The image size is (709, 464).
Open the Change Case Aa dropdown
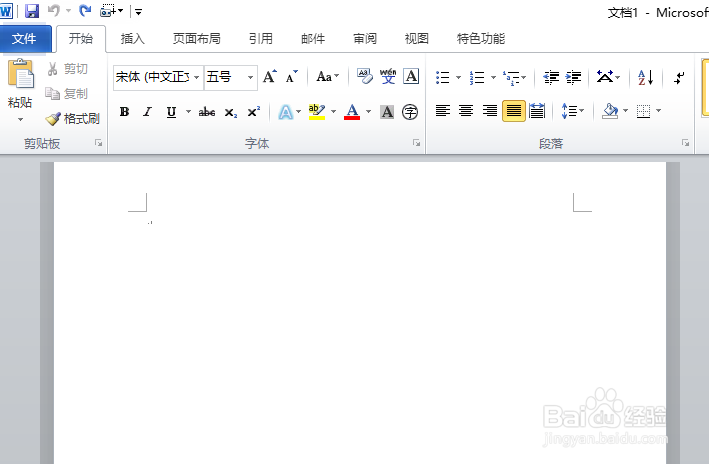[x=327, y=76]
